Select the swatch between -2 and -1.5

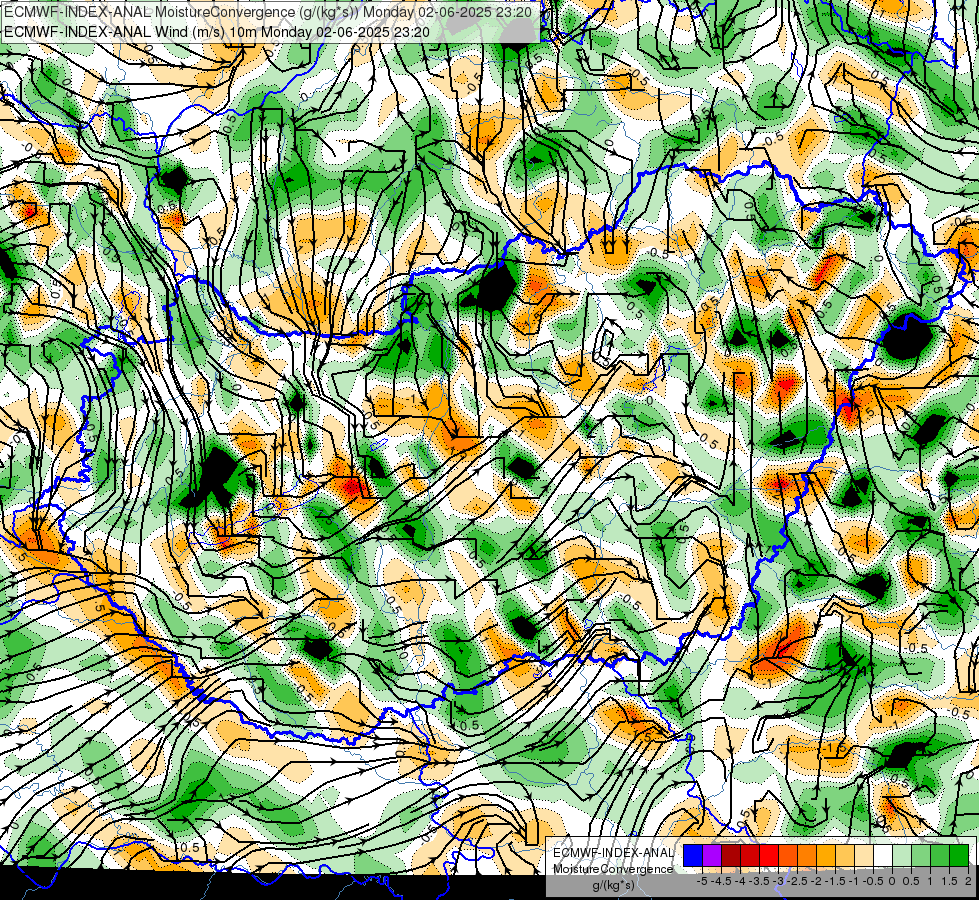coord(825,856)
